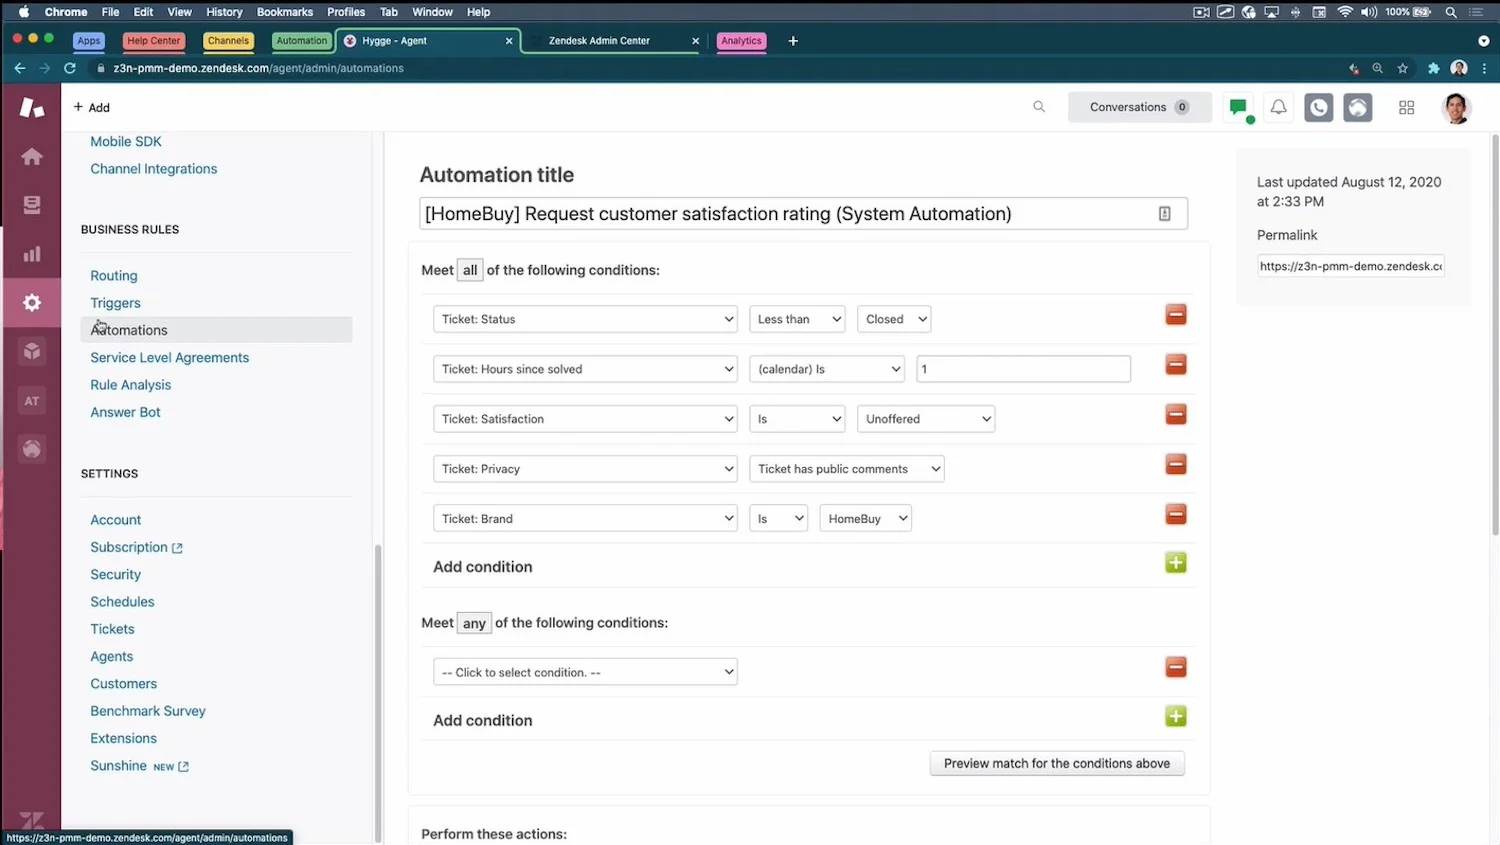Open Ticket: Privacy condition dropdown
The width and height of the screenshot is (1500, 845).
click(585, 469)
